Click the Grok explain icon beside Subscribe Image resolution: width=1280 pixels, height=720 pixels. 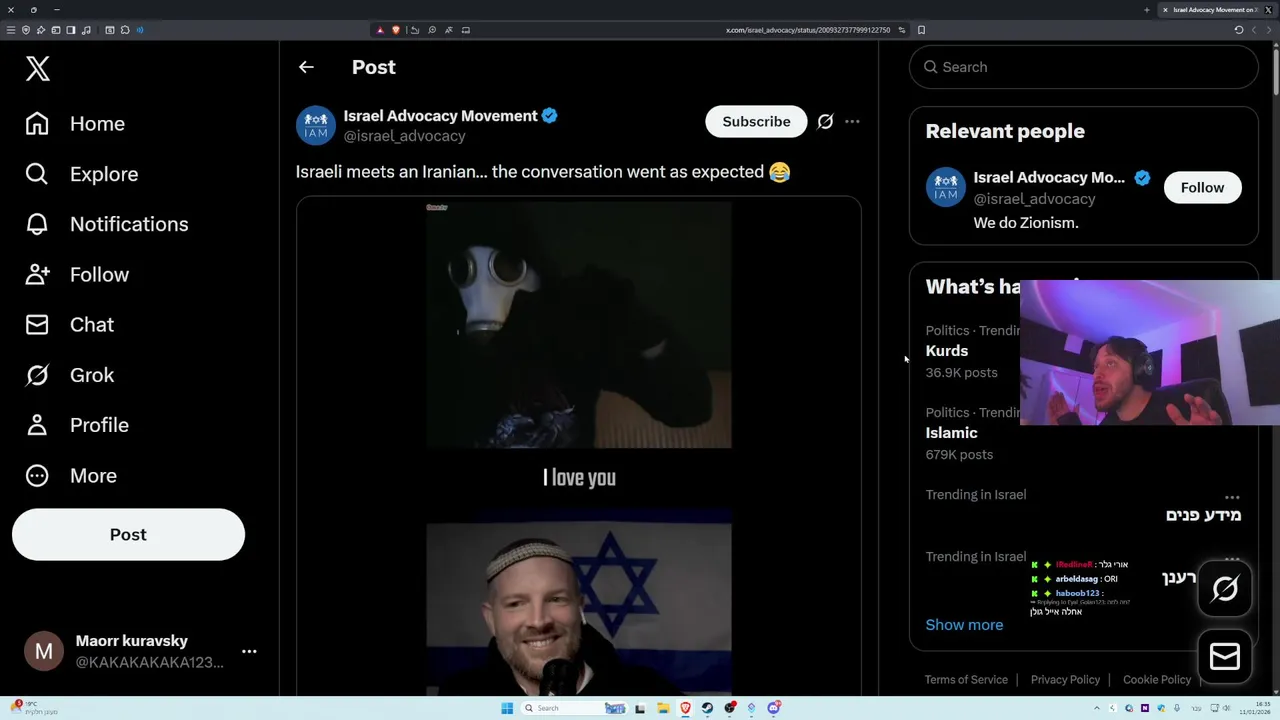825,121
